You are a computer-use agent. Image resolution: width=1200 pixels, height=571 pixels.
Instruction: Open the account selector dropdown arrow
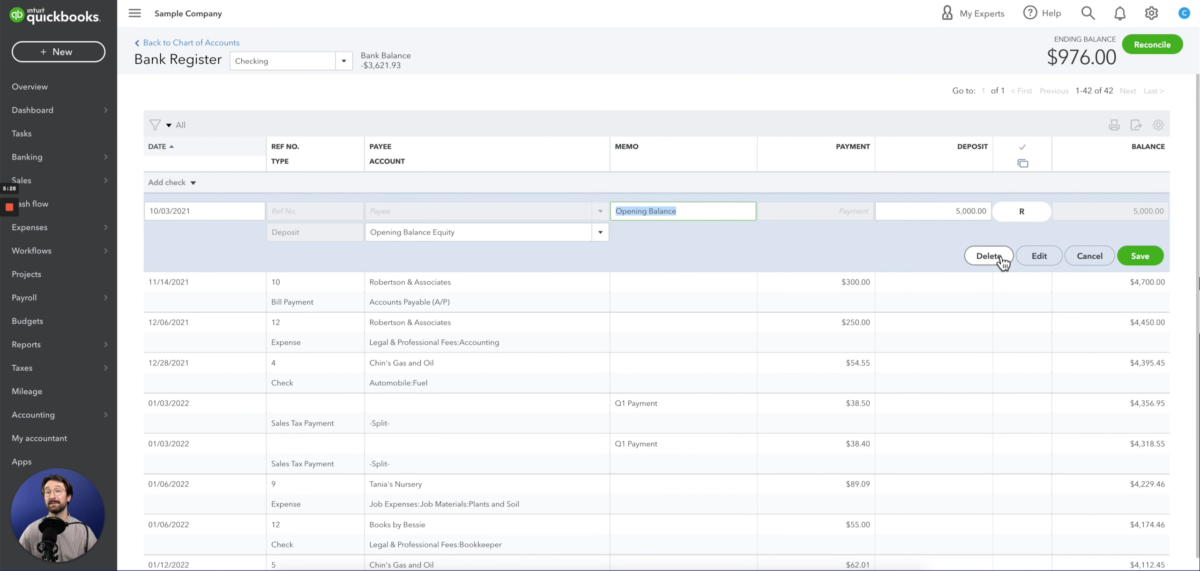click(345, 61)
